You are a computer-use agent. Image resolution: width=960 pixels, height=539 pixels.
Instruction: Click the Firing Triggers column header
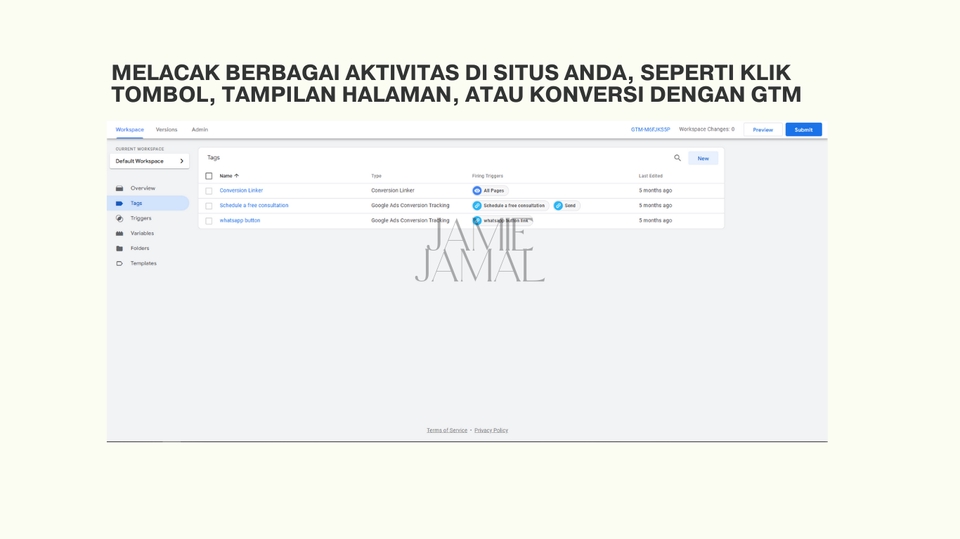tap(487, 176)
